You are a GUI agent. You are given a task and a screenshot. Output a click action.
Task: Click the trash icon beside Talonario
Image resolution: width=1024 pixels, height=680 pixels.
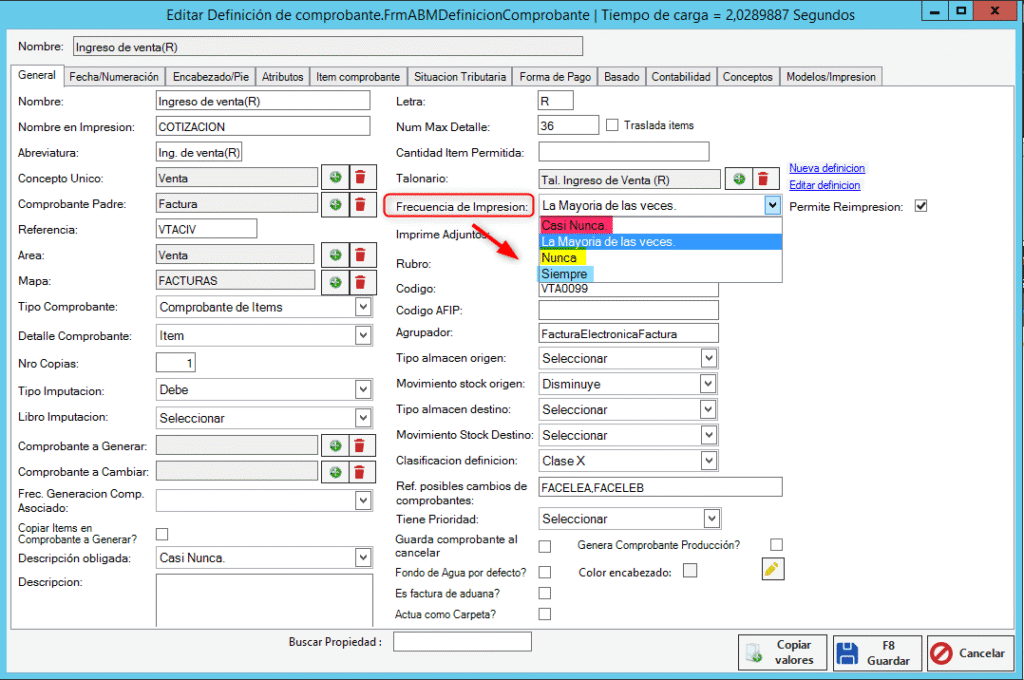click(764, 179)
